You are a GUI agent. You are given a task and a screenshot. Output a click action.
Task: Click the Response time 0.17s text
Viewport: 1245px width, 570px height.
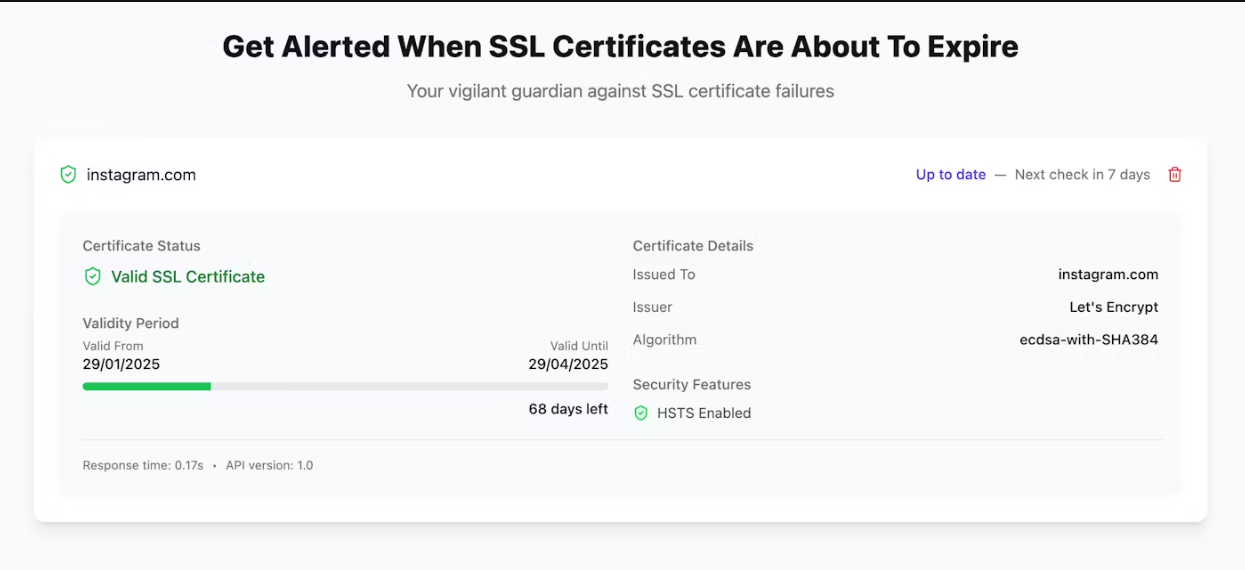[x=143, y=465]
